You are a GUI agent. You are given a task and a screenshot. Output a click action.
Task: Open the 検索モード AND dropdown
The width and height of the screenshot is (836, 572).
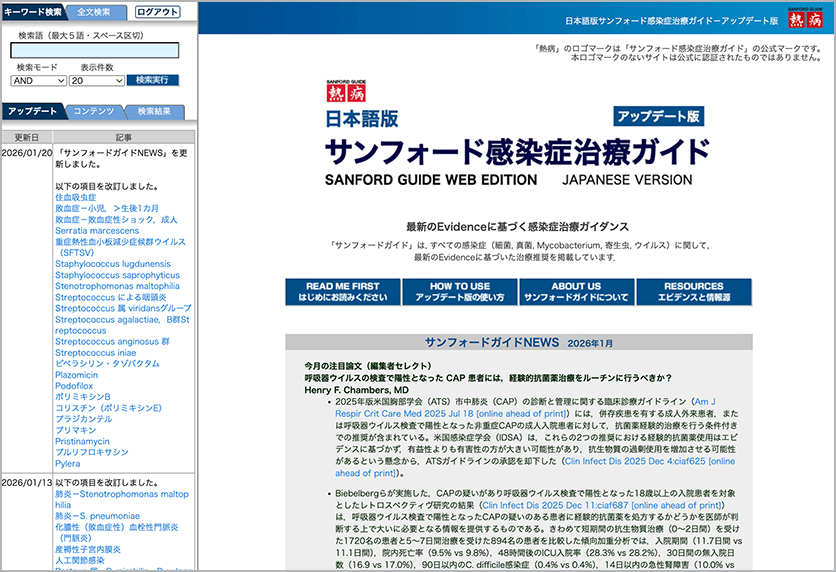[38, 80]
